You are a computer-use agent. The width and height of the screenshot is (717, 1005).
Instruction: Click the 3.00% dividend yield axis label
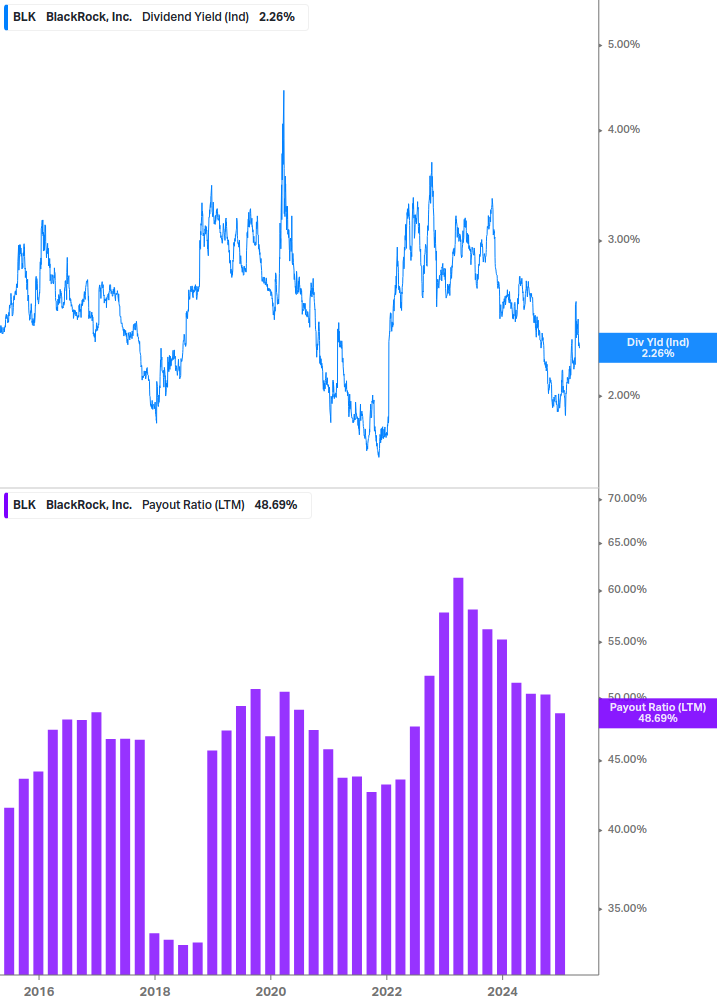tap(623, 240)
